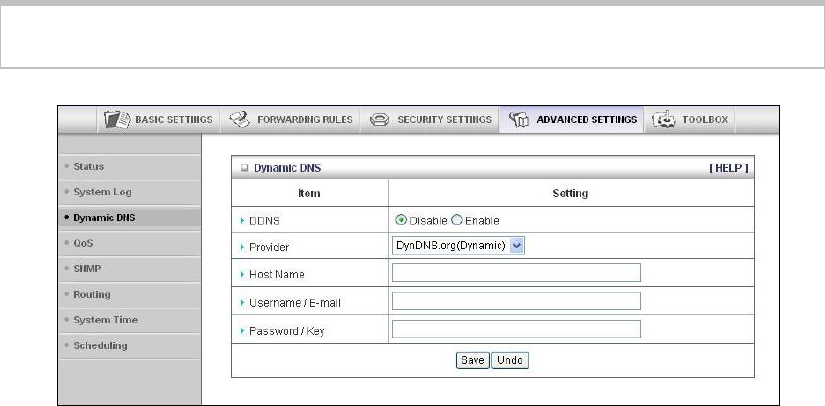Open QoS in the sidebar
825x406 pixels.
click(x=83, y=243)
